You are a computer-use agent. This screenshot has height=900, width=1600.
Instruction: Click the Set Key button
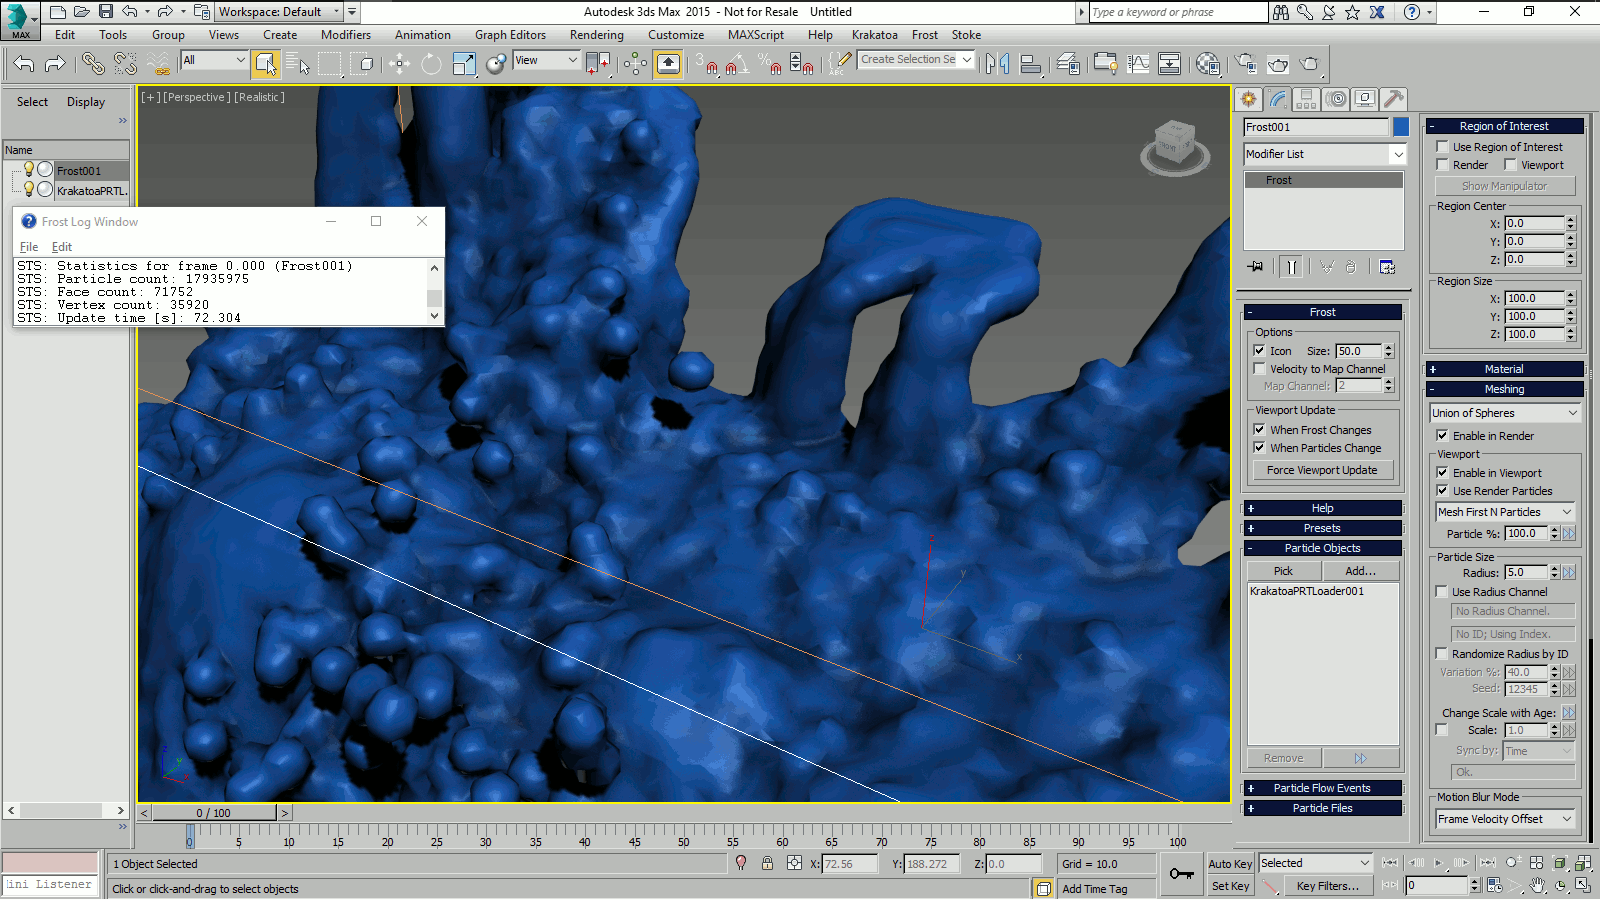coord(1230,886)
